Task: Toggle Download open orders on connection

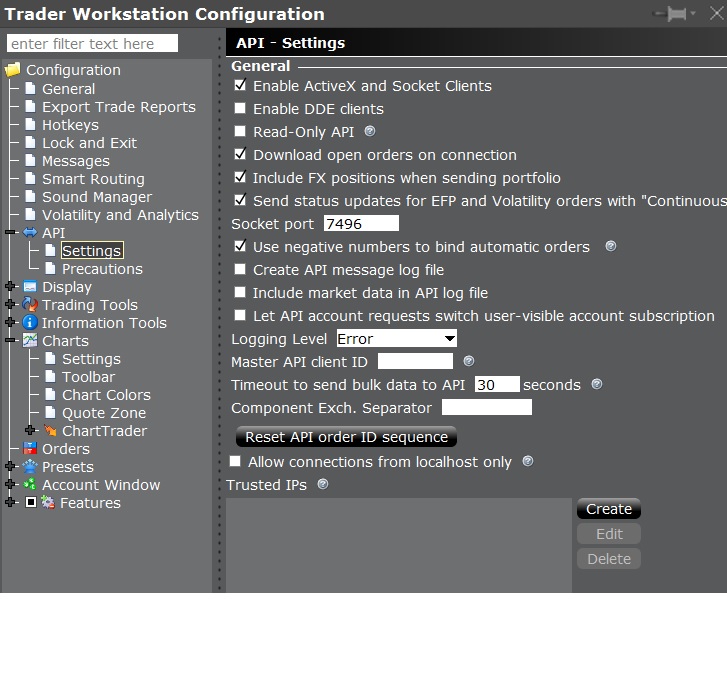Action: 240,154
